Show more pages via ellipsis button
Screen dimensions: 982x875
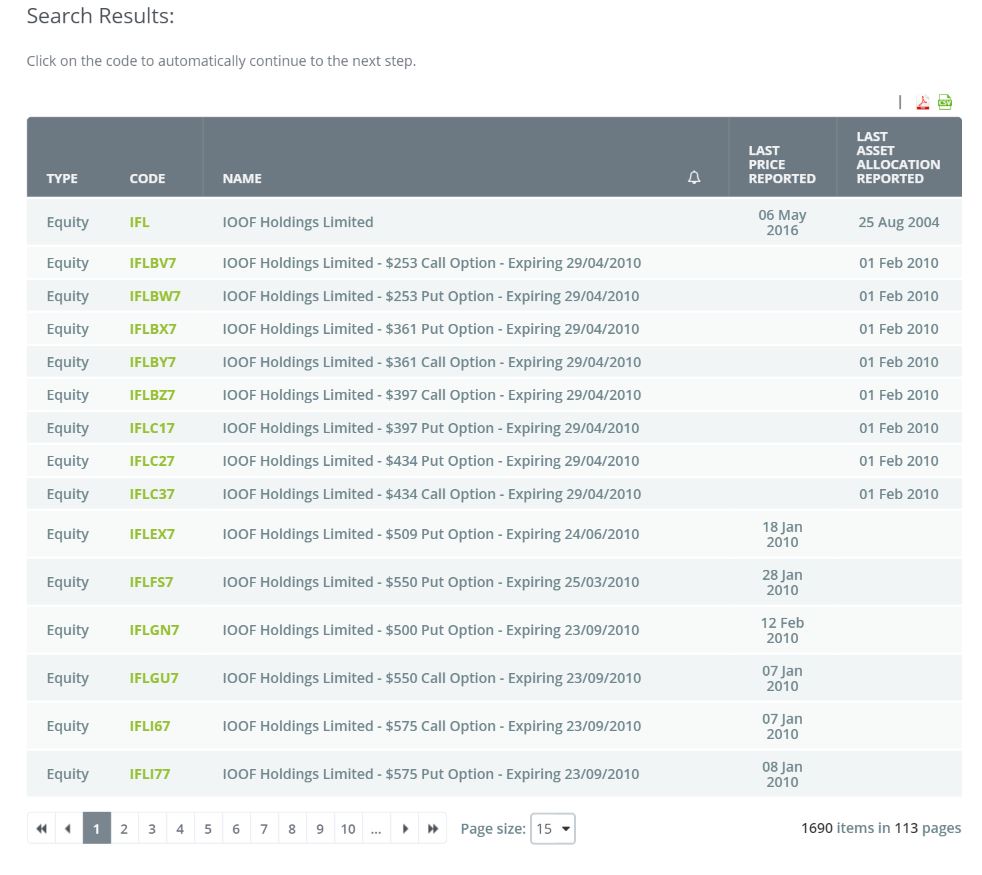376,829
